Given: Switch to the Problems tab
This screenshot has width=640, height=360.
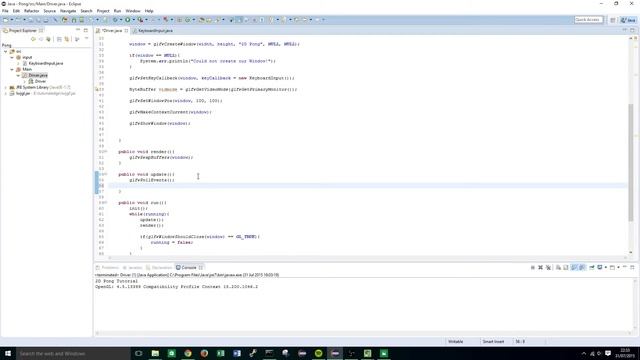Looking at the screenshot, I should (107, 268).
